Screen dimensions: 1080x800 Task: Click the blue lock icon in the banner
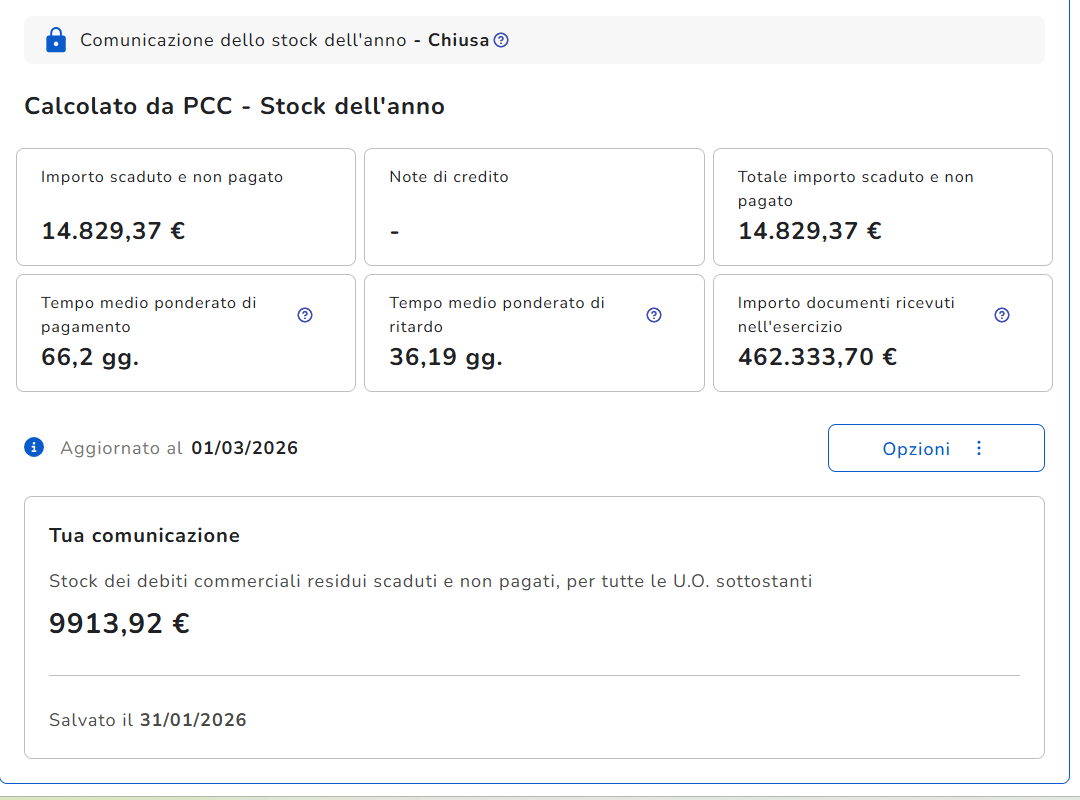[x=56, y=40]
